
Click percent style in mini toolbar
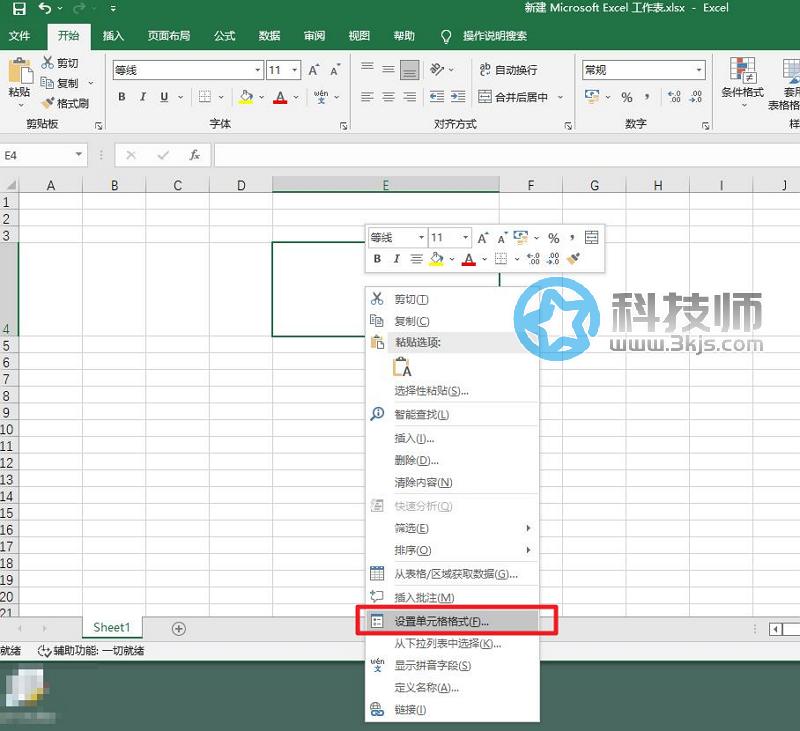(x=554, y=238)
